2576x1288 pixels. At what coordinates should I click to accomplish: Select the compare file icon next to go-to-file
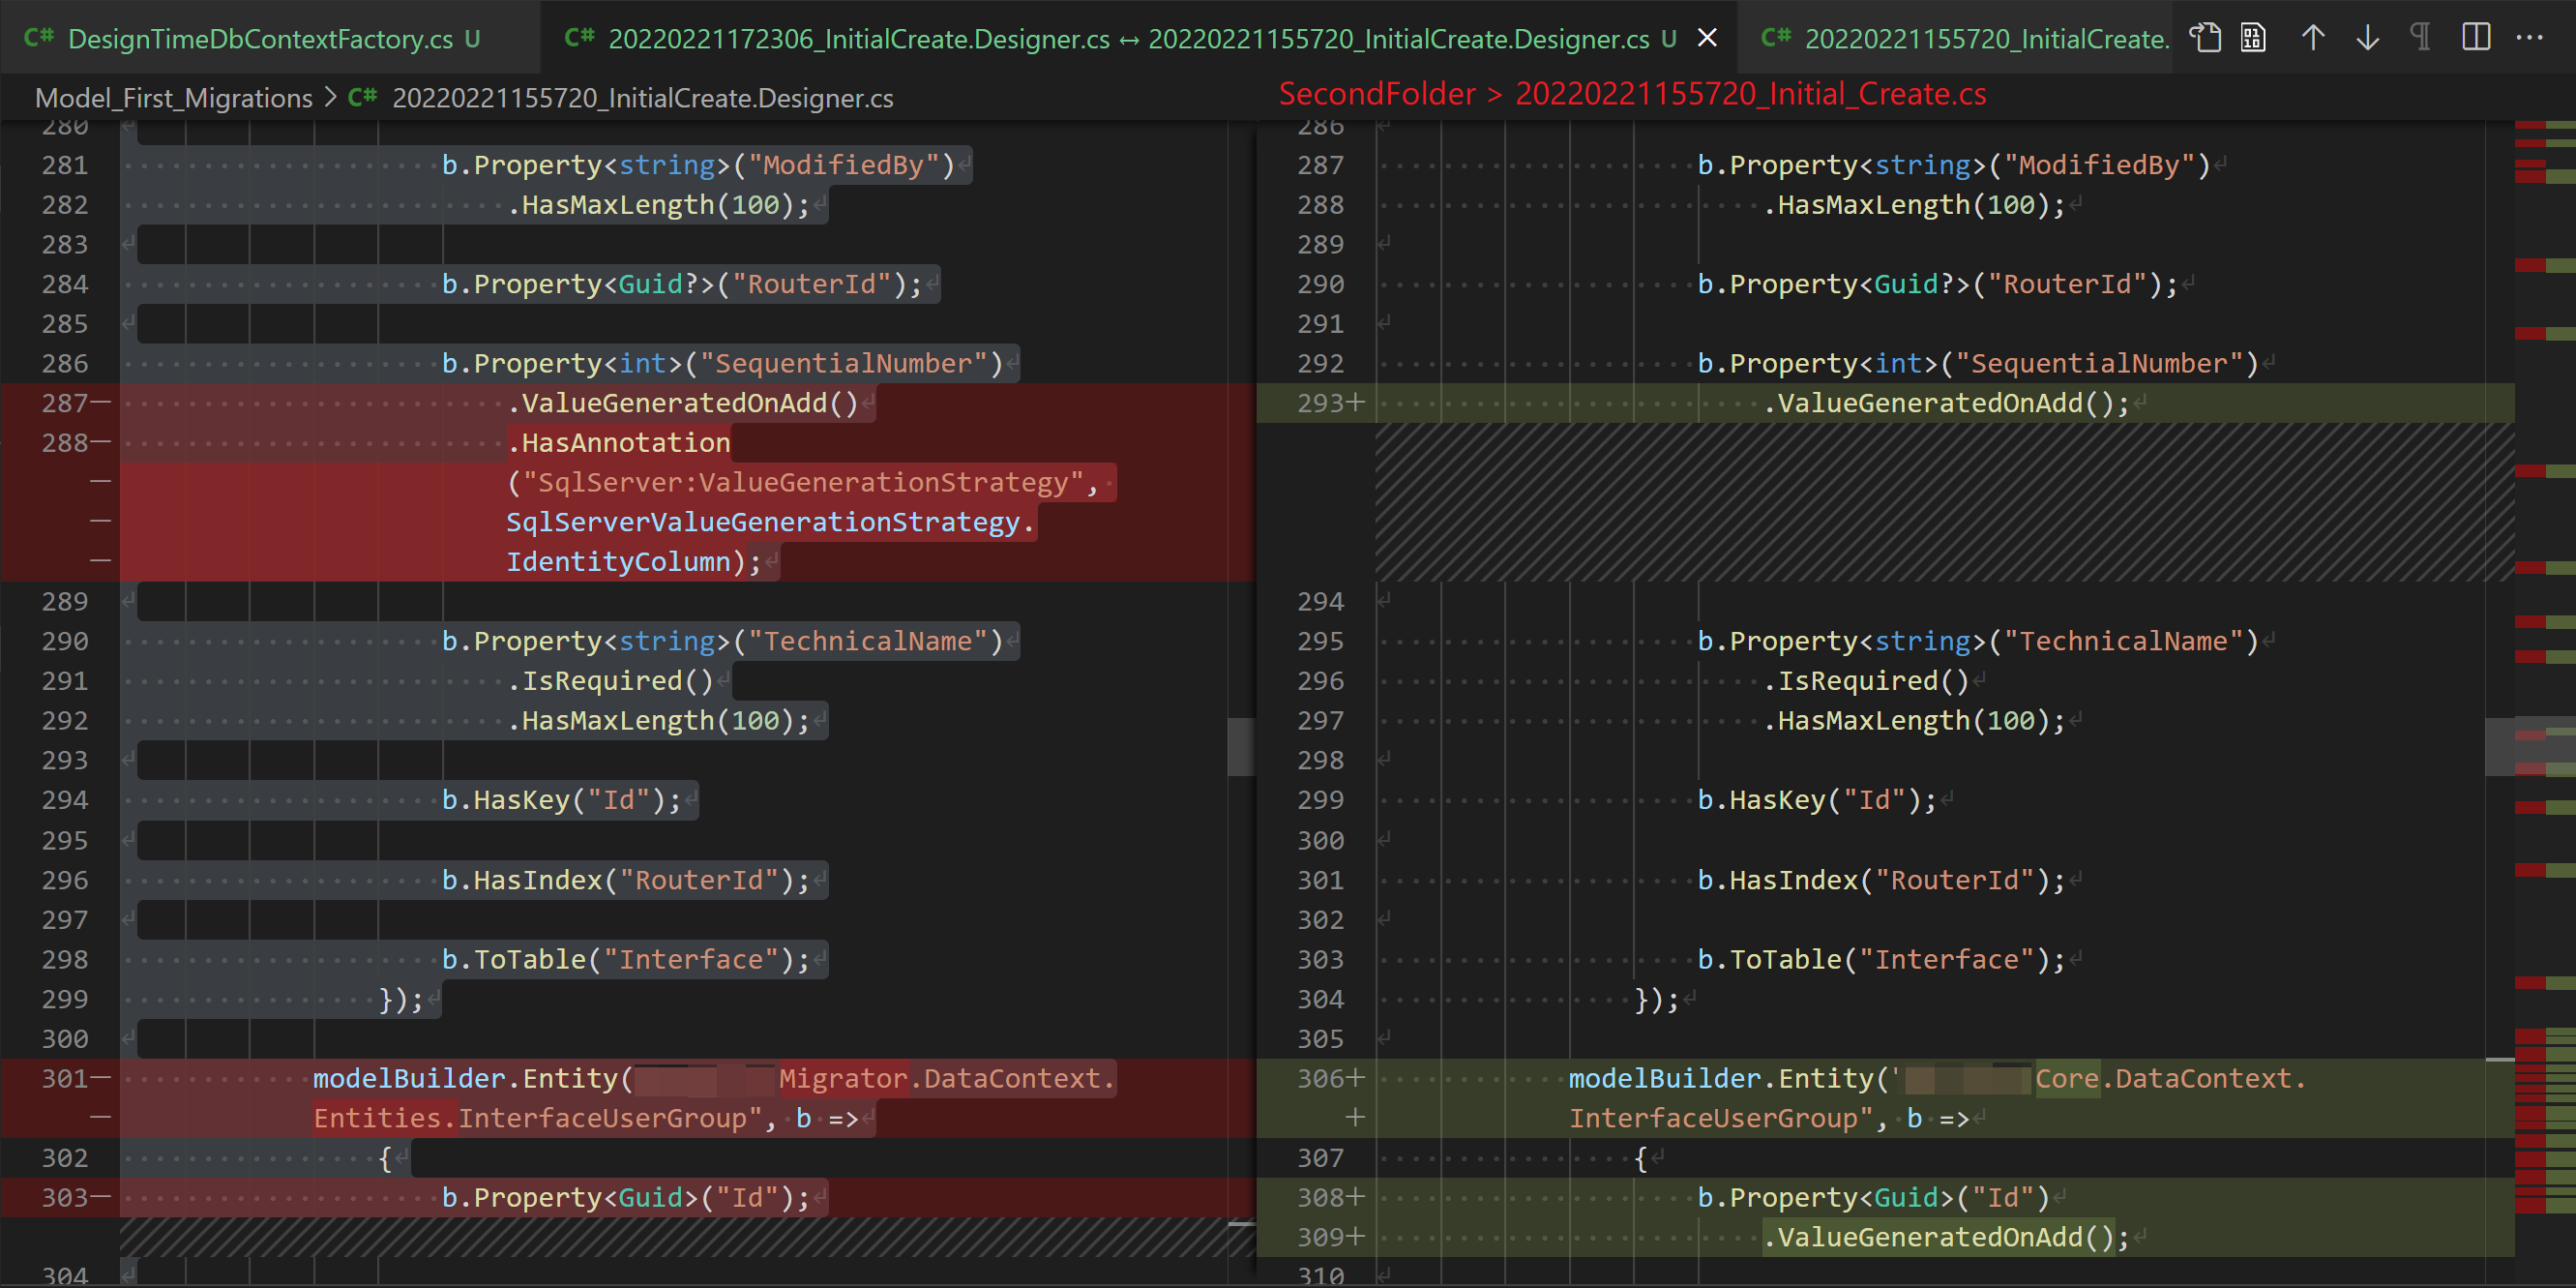(x=2253, y=38)
